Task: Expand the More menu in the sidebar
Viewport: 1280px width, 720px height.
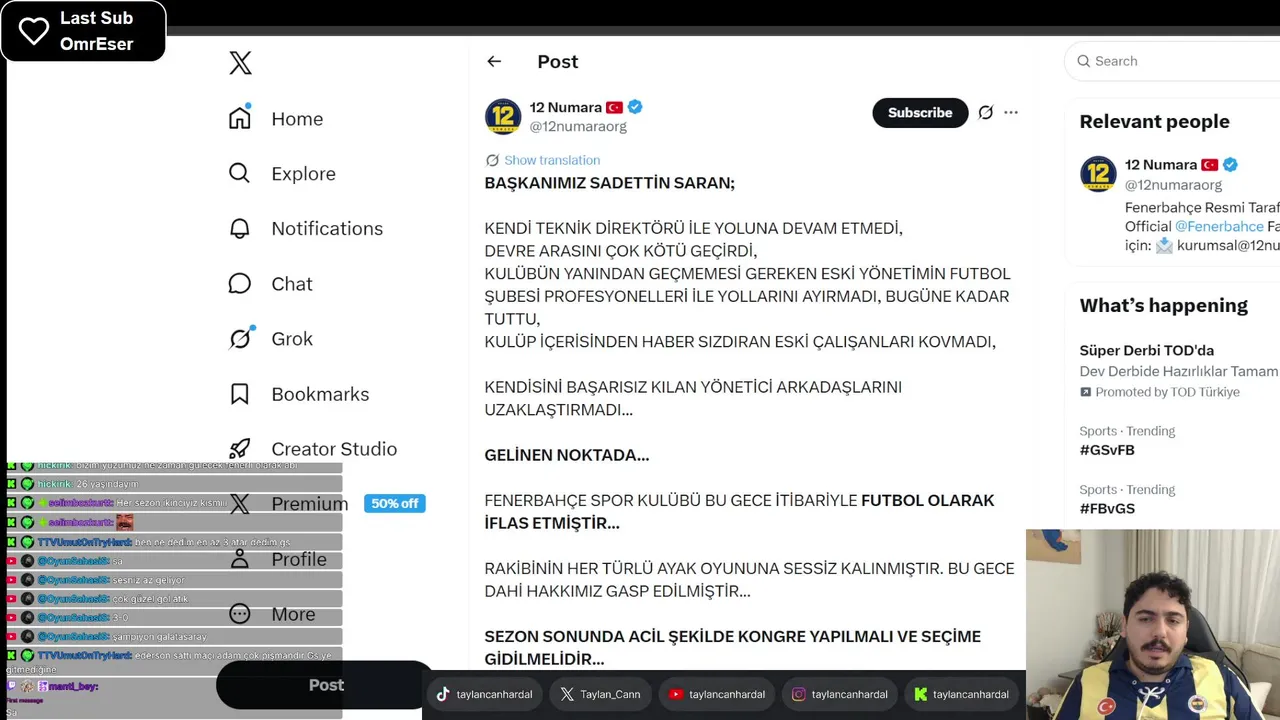Action: pyautogui.click(x=293, y=614)
